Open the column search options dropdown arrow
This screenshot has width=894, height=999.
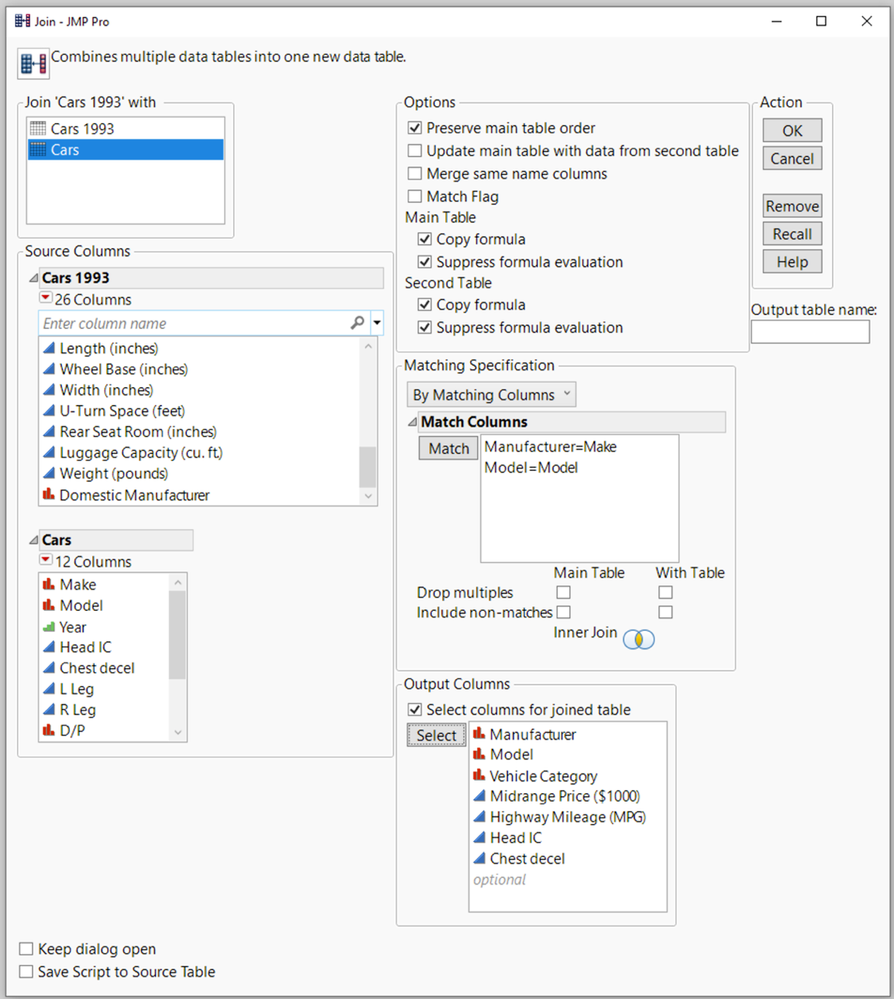[x=377, y=323]
